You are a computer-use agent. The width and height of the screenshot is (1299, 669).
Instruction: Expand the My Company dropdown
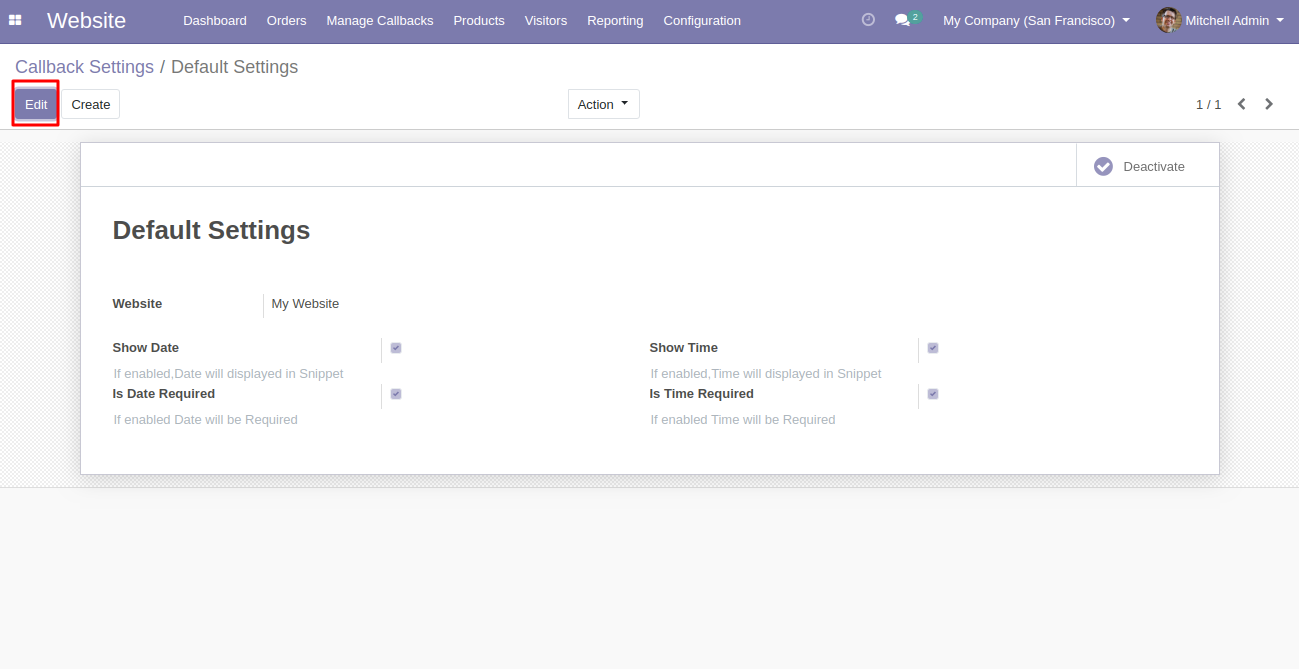pos(1035,20)
